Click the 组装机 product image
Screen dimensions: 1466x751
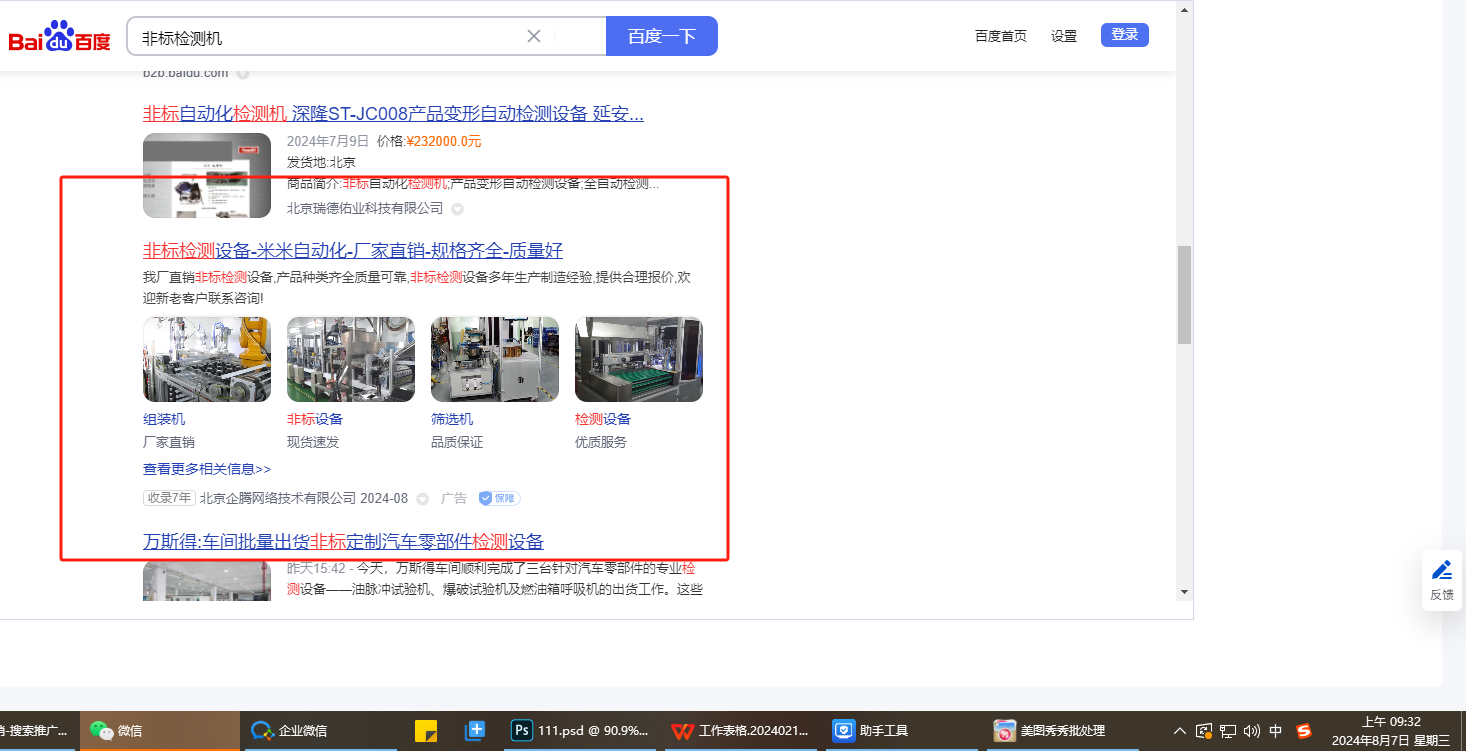click(207, 360)
